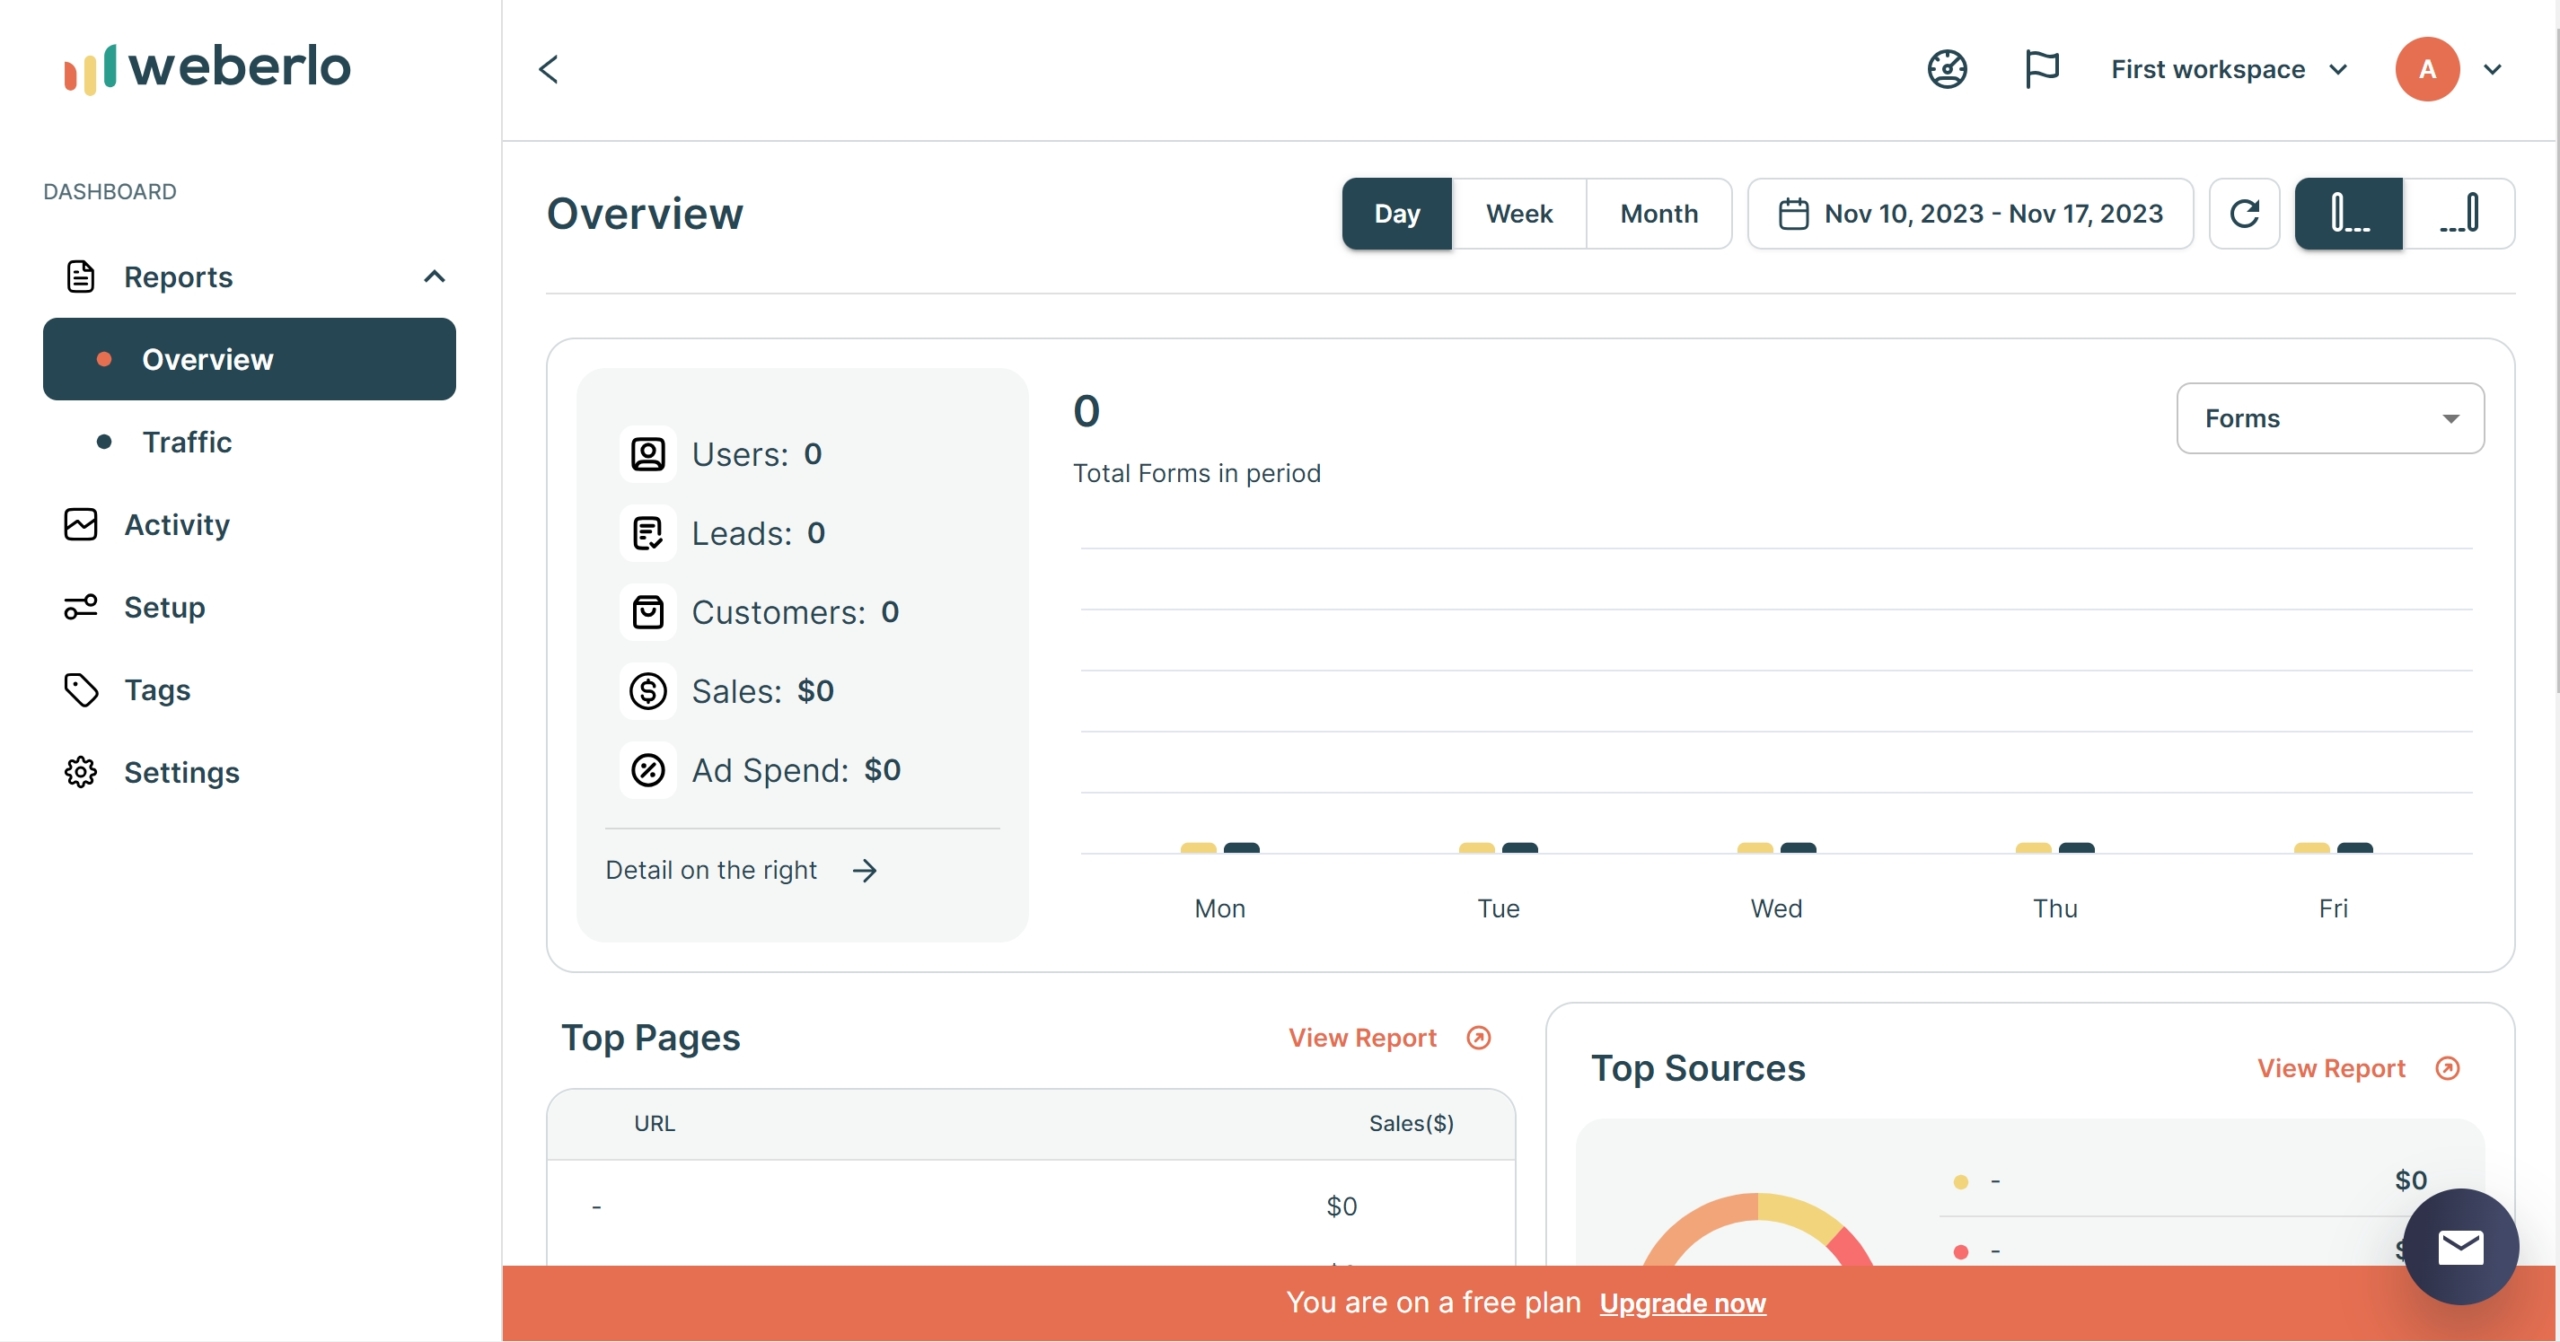The width and height of the screenshot is (2560, 1342).
Task: Click the Users metric icon in overview
Action: [648, 454]
